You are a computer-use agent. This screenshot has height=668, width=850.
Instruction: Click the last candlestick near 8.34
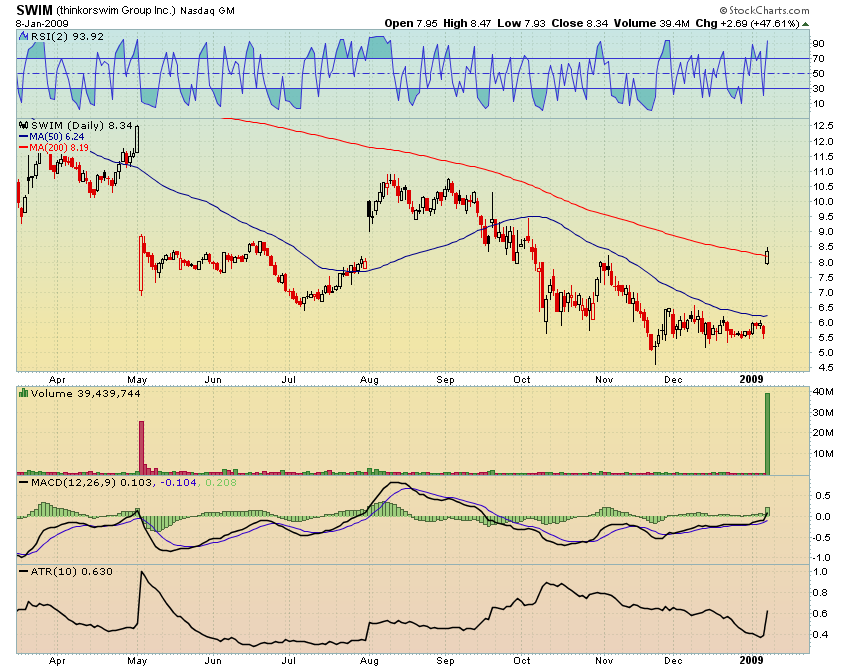click(x=767, y=255)
